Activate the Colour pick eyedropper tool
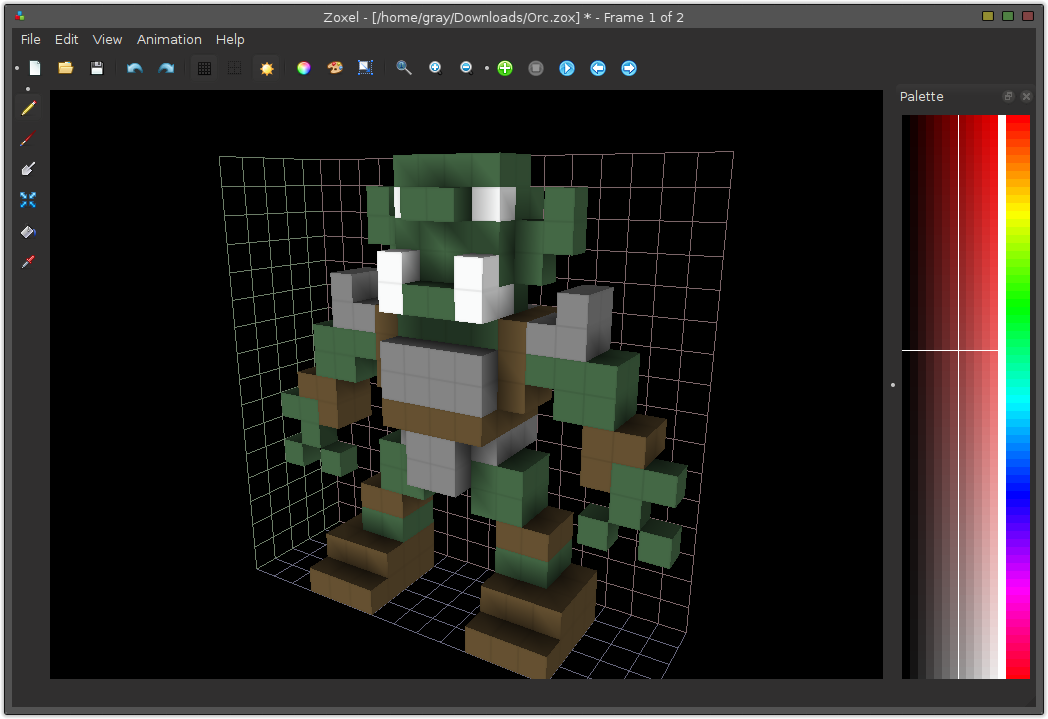 27,262
